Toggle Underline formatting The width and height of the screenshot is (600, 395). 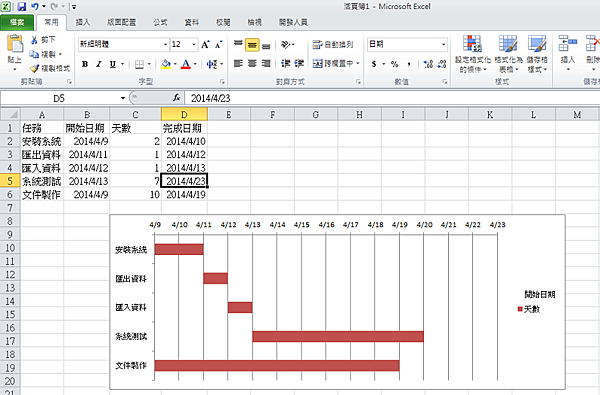(112, 64)
